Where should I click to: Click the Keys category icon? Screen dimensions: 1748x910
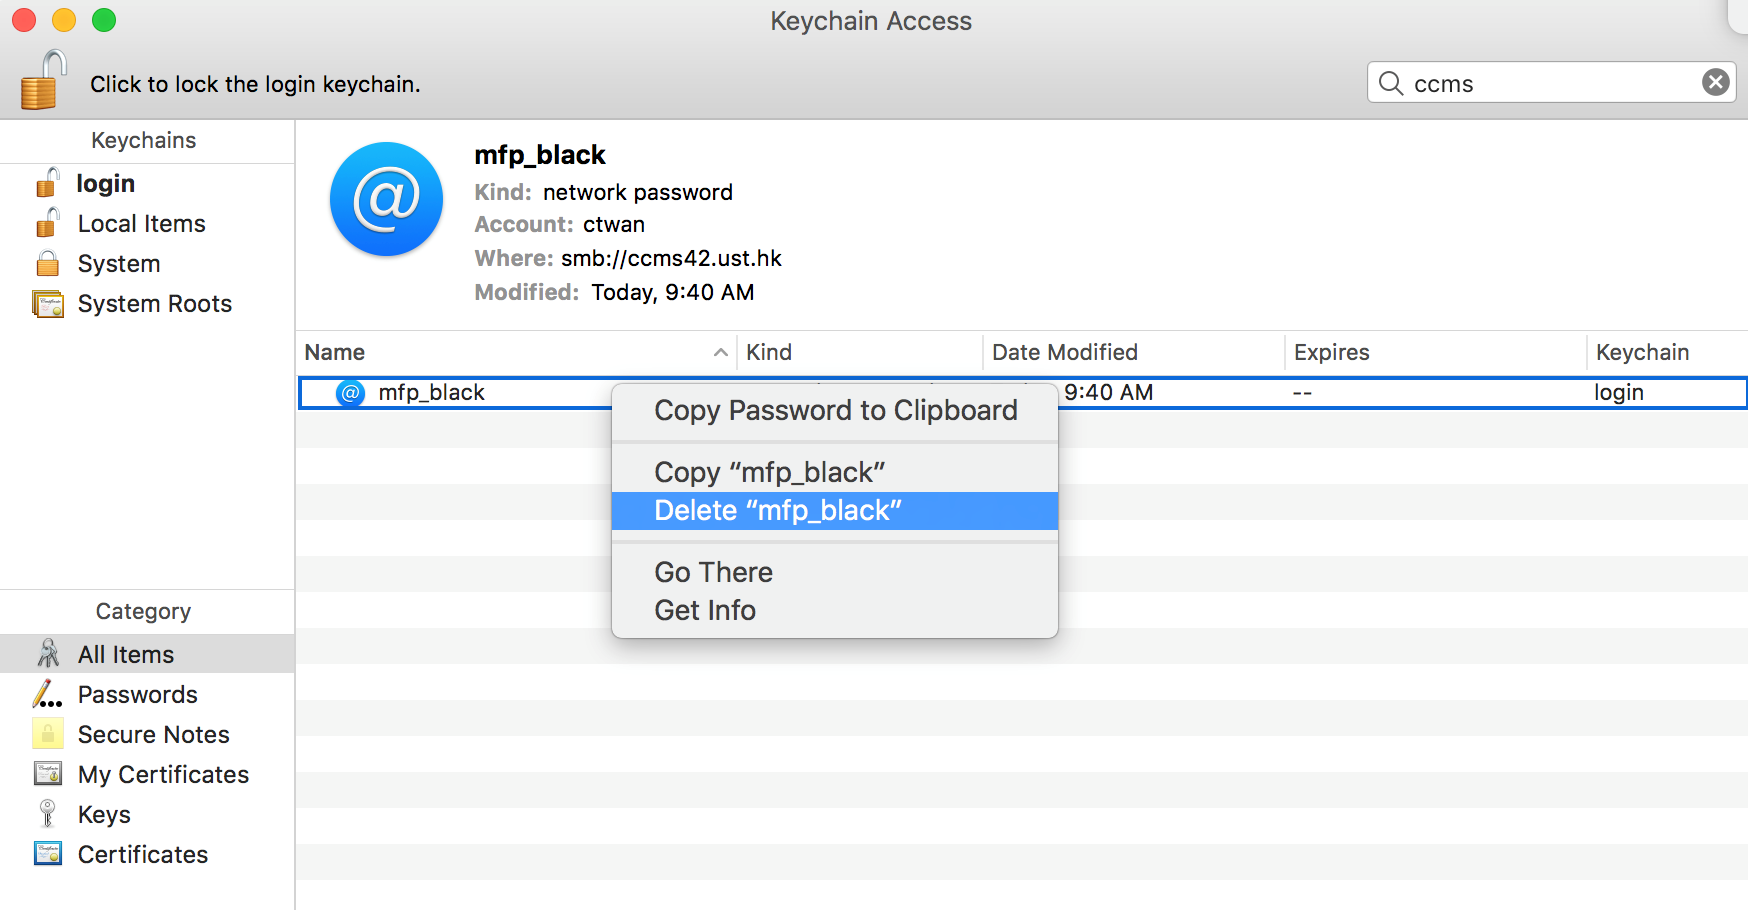[x=47, y=814]
